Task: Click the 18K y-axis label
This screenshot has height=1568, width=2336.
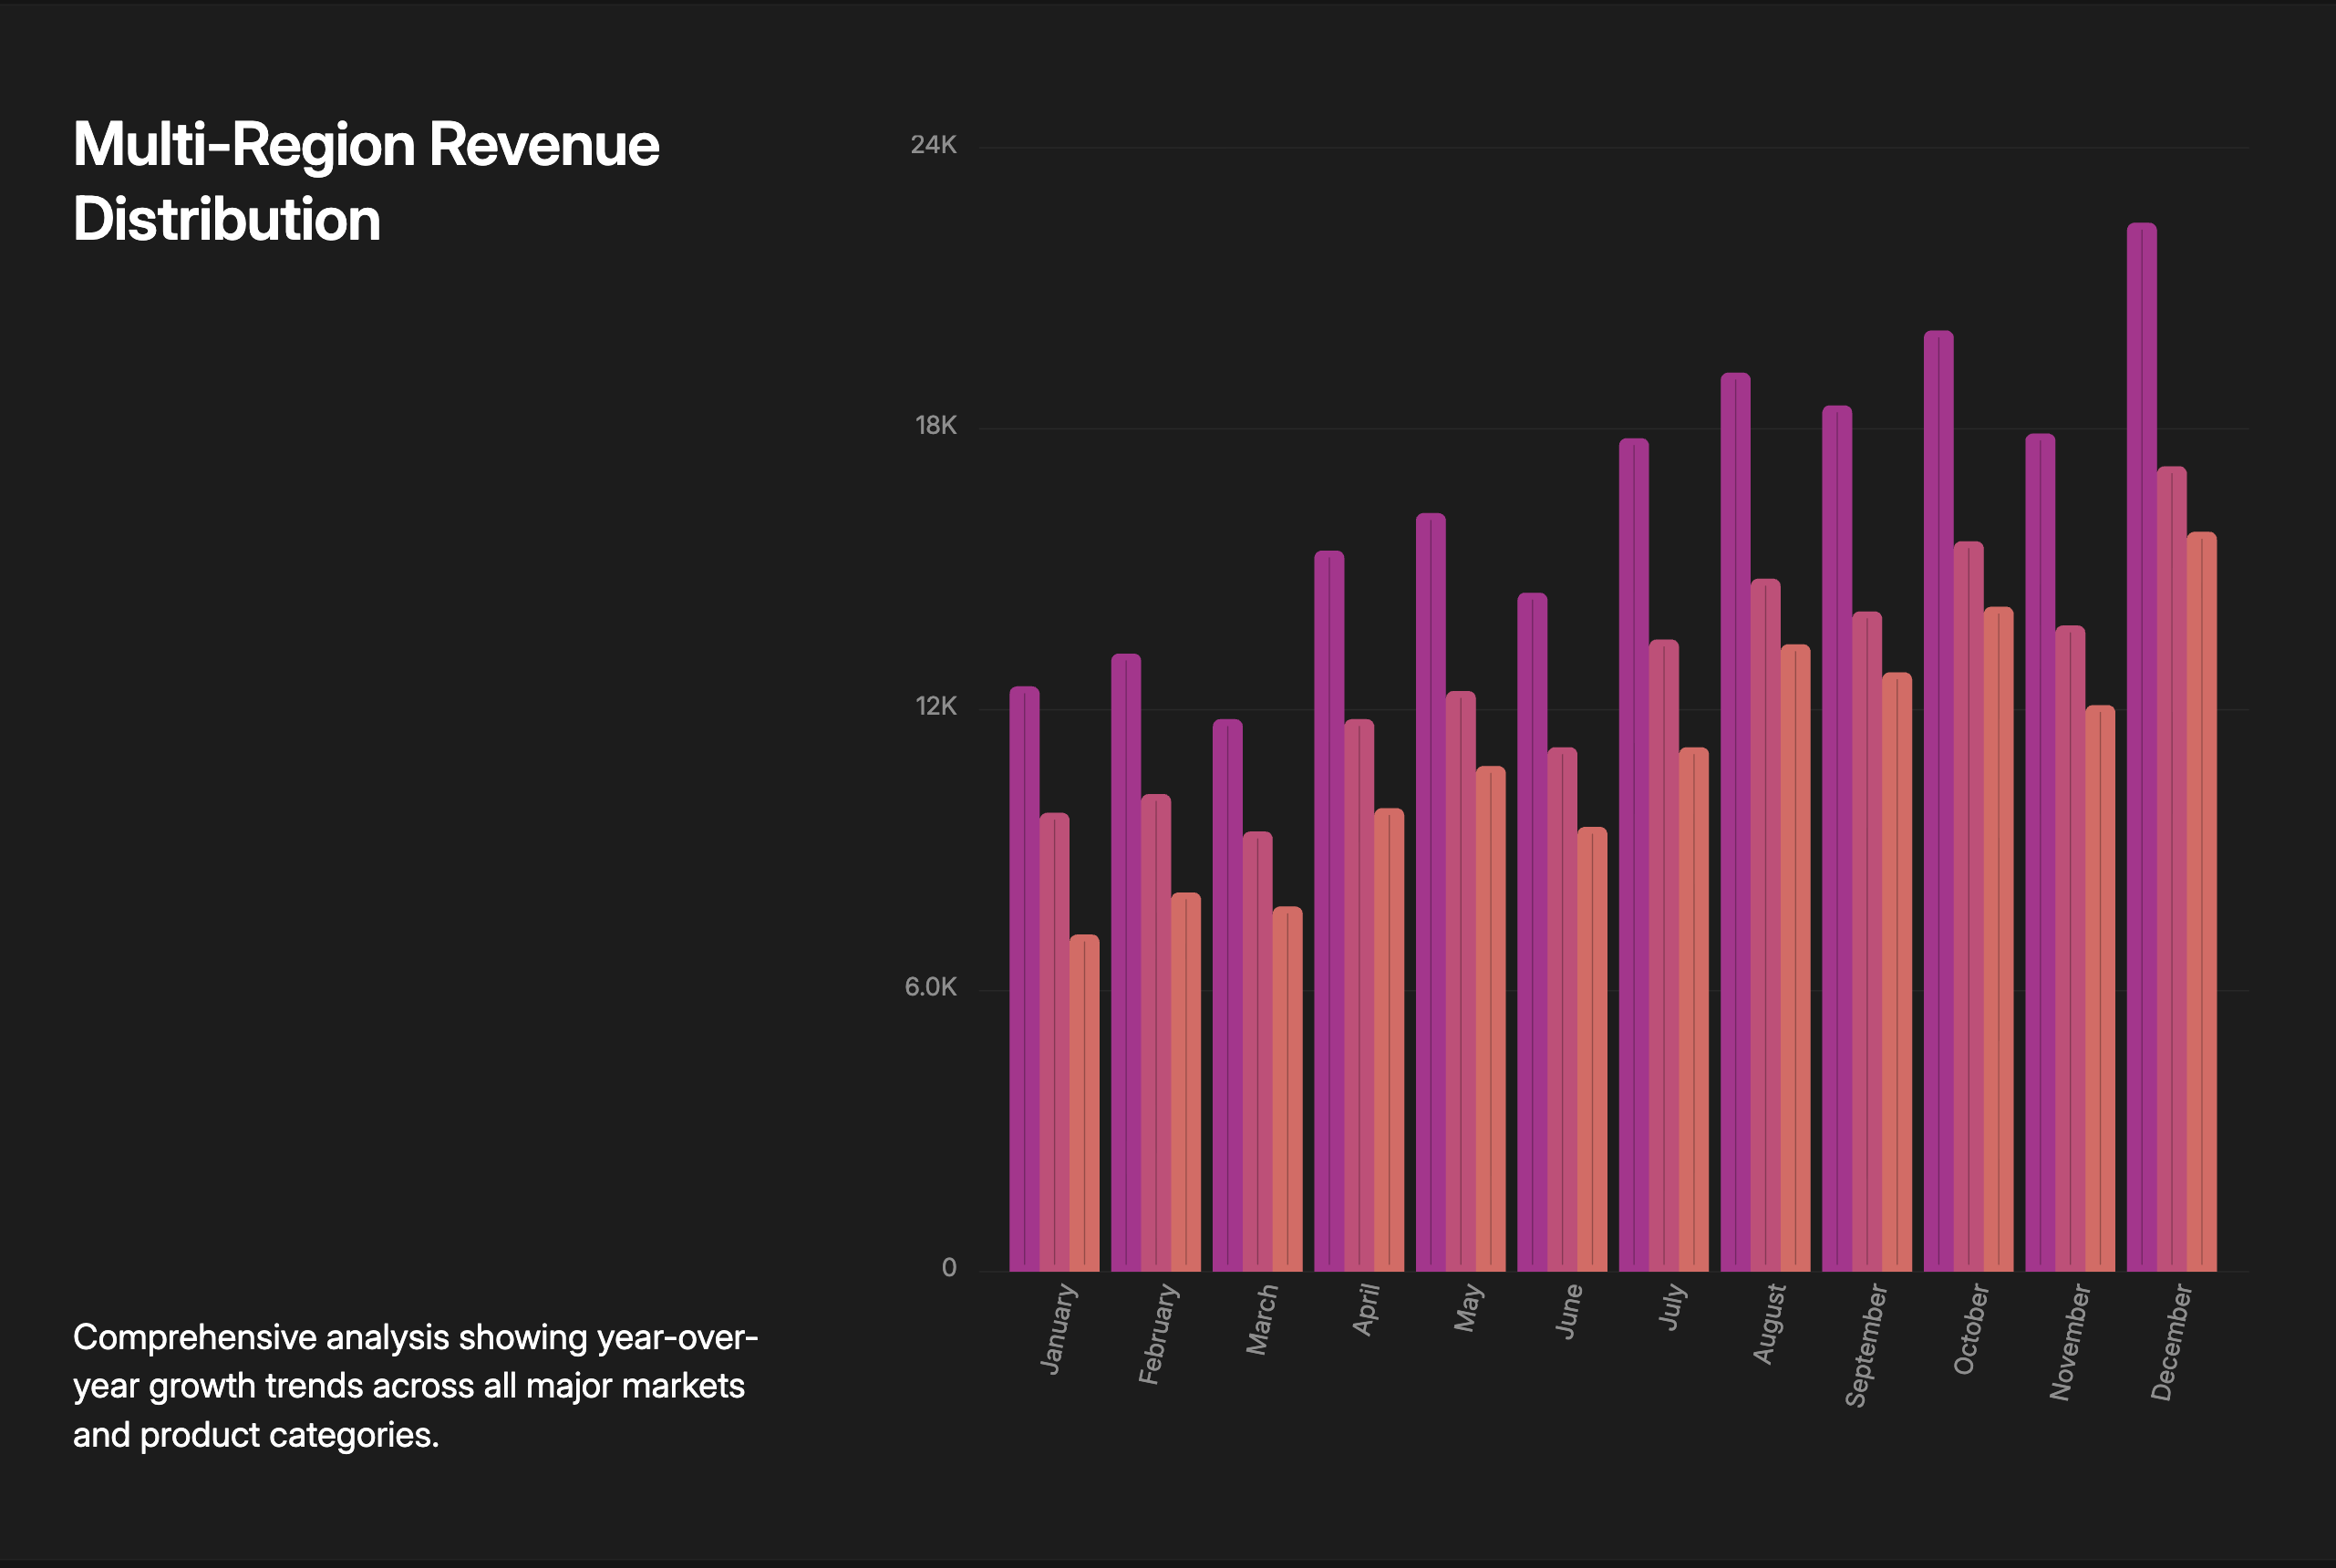Action: [935, 426]
